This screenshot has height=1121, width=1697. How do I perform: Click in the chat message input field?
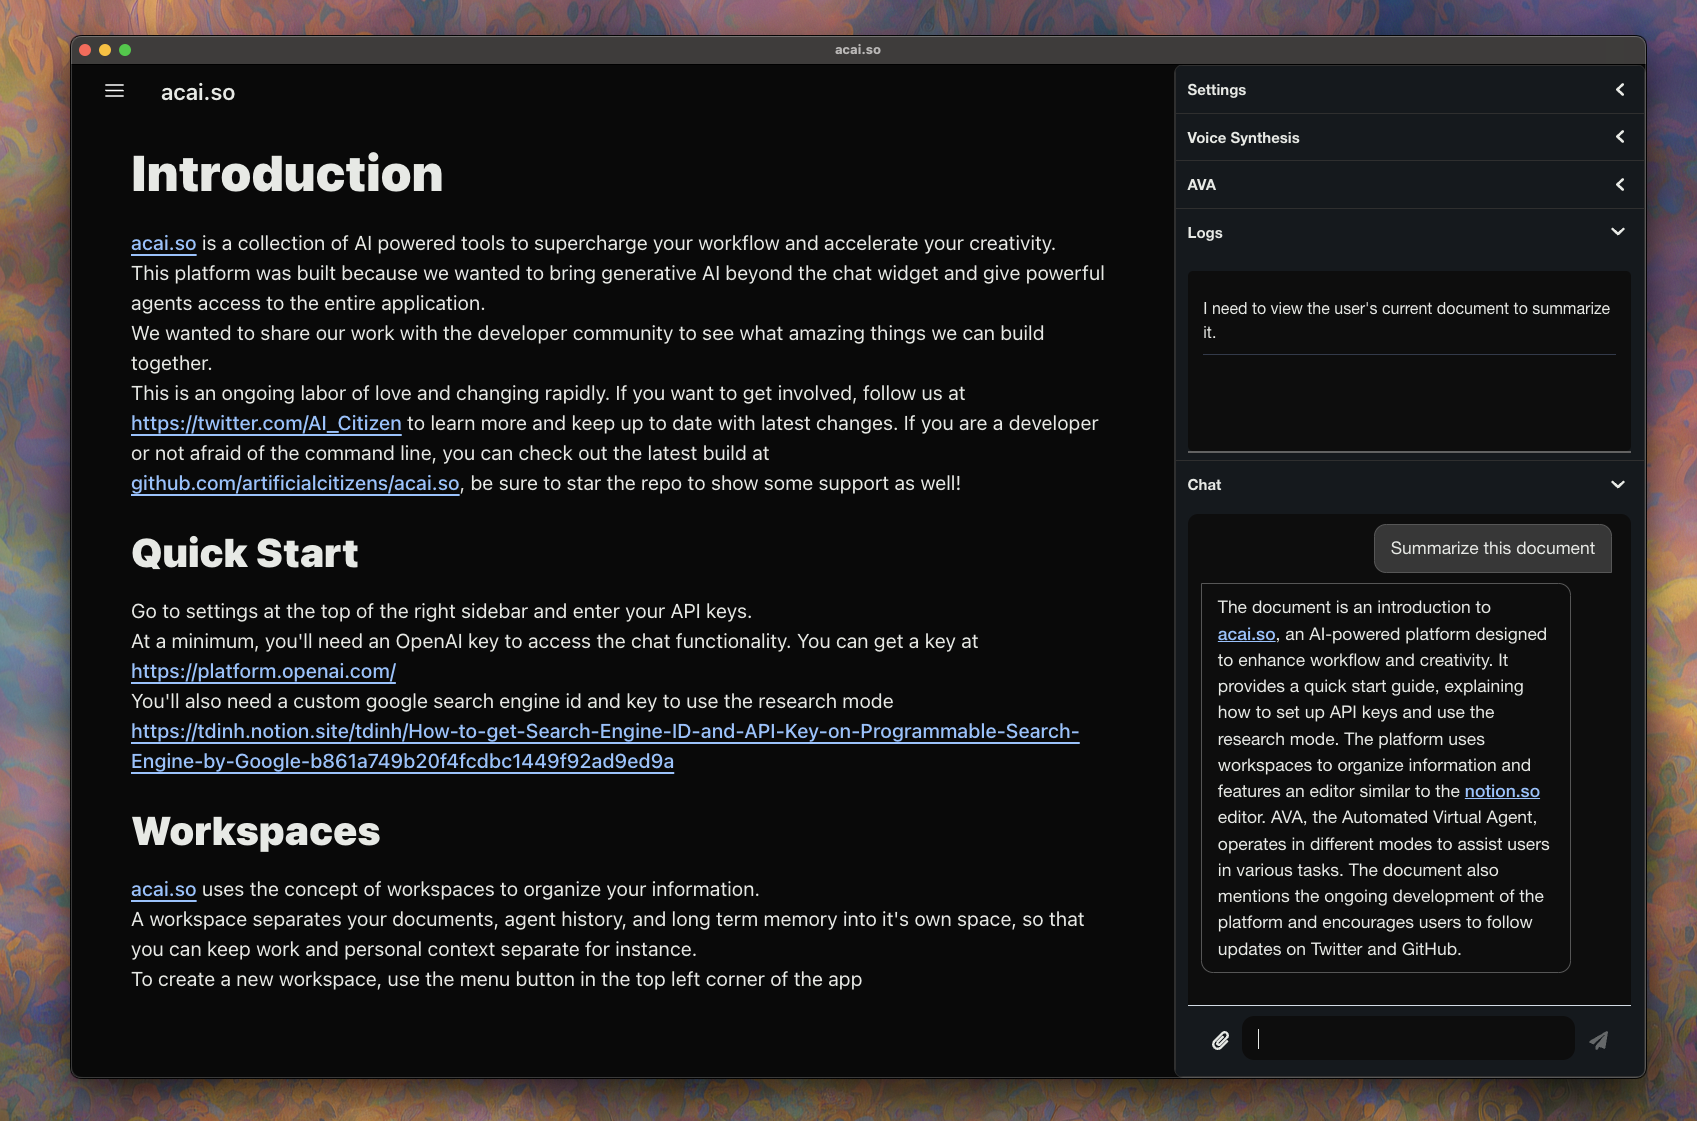click(x=1408, y=1039)
